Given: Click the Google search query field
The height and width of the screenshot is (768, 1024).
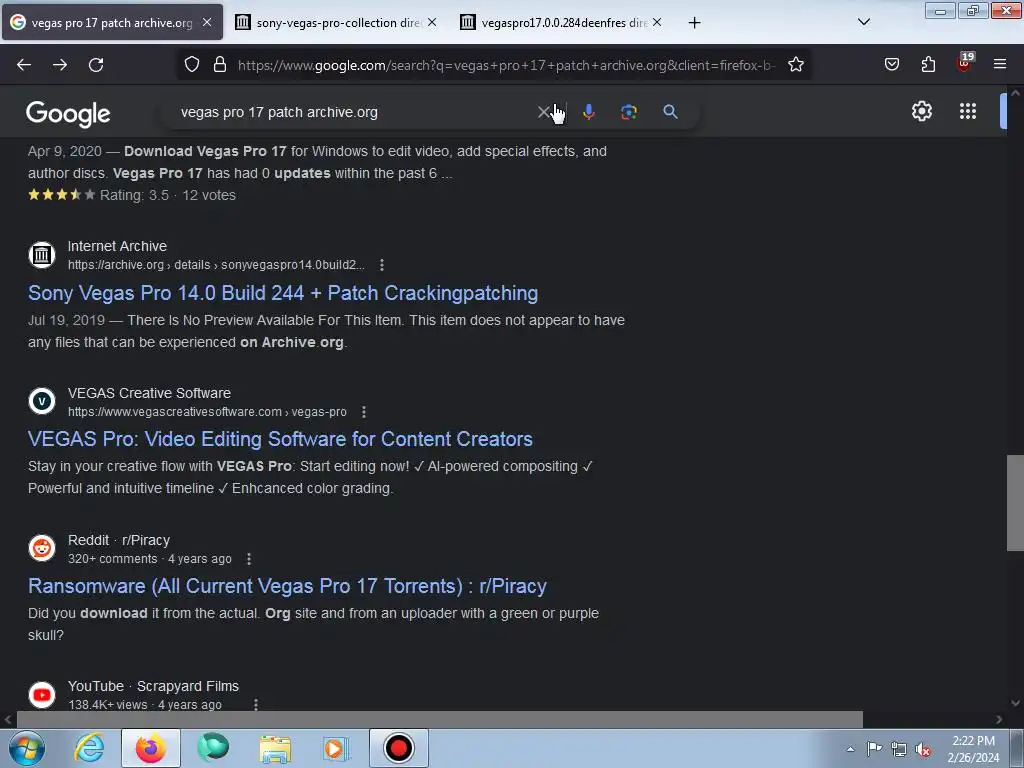Looking at the screenshot, I should [x=356, y=112].
